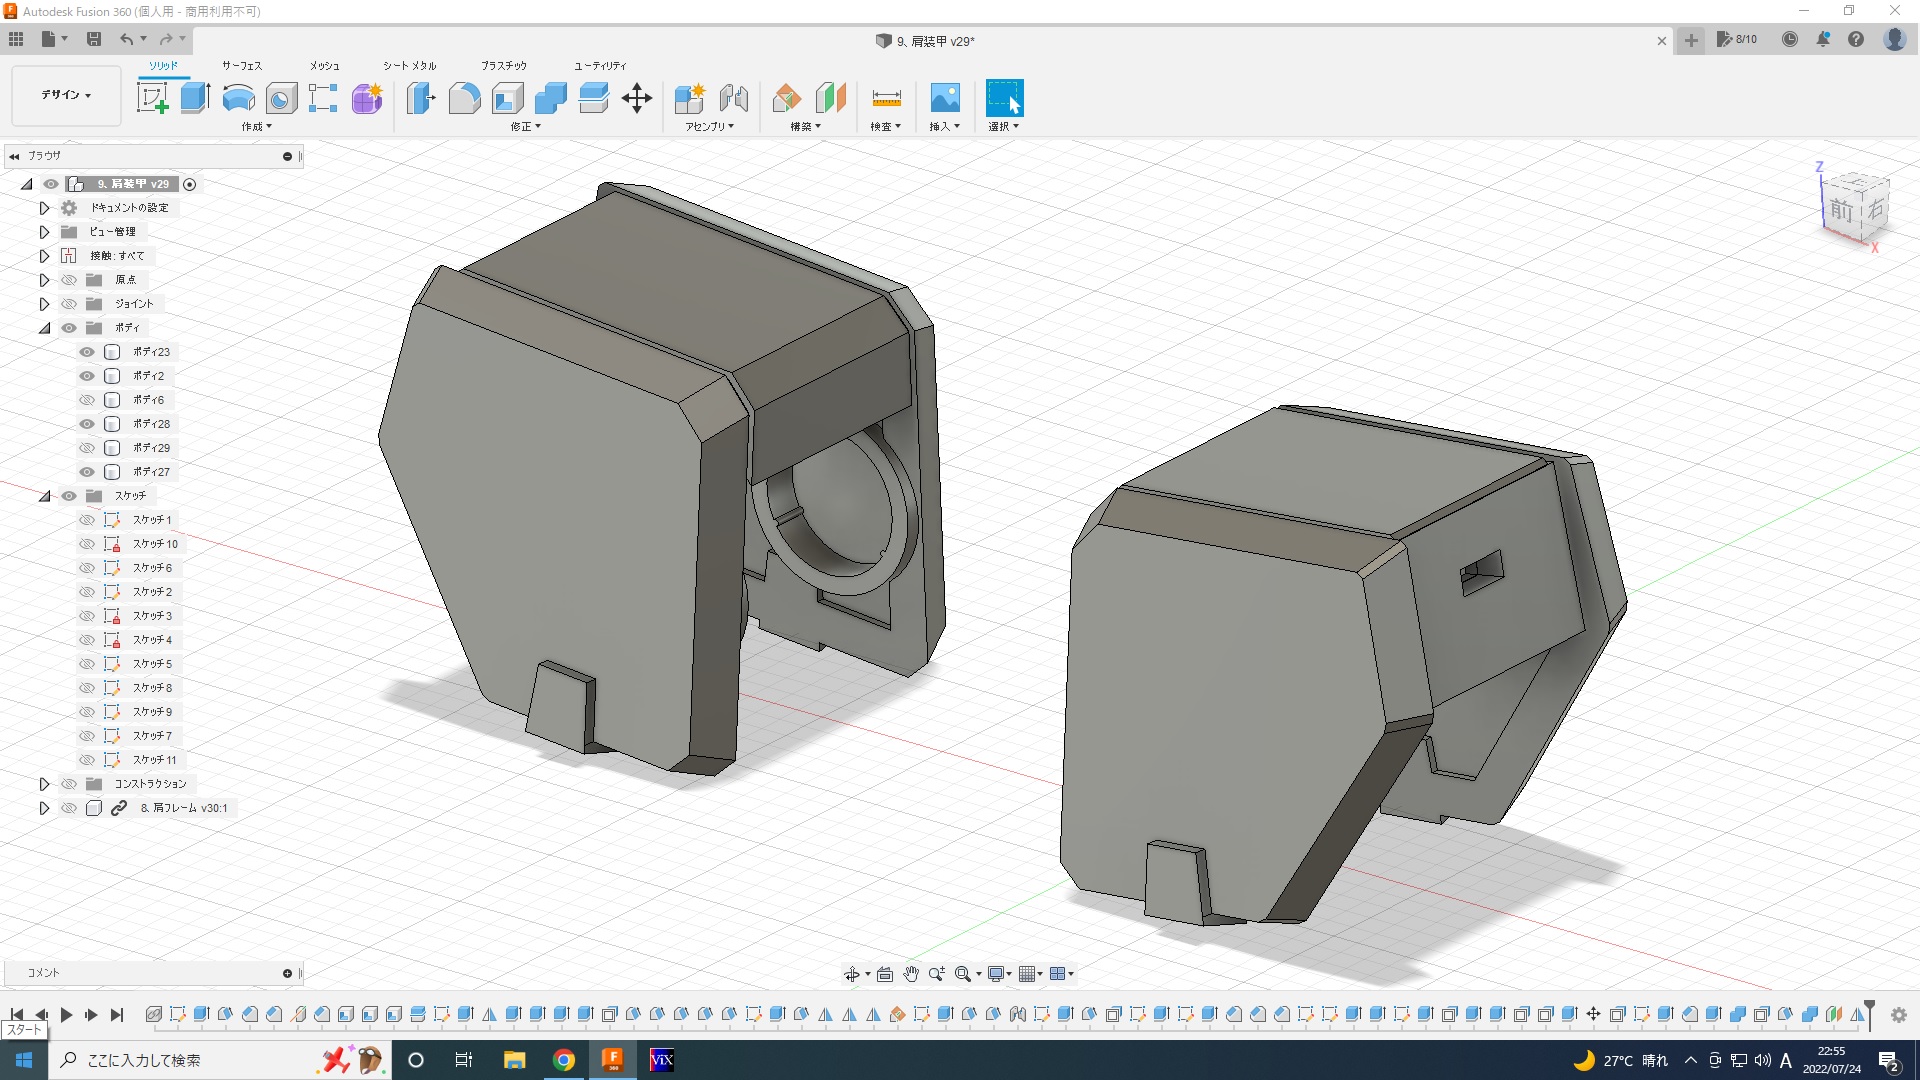
Task: Open the シート メタル tab
Action: [409, 66]
